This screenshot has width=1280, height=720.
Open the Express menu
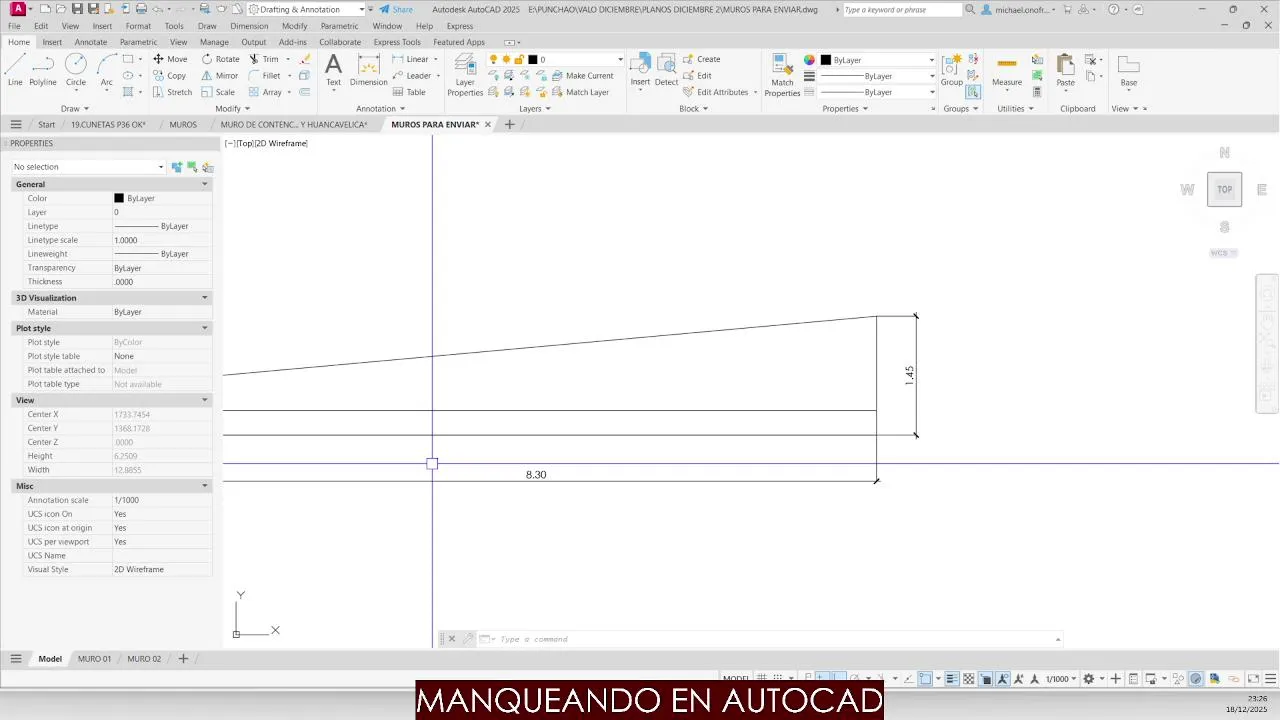click(x=460, y=26)
